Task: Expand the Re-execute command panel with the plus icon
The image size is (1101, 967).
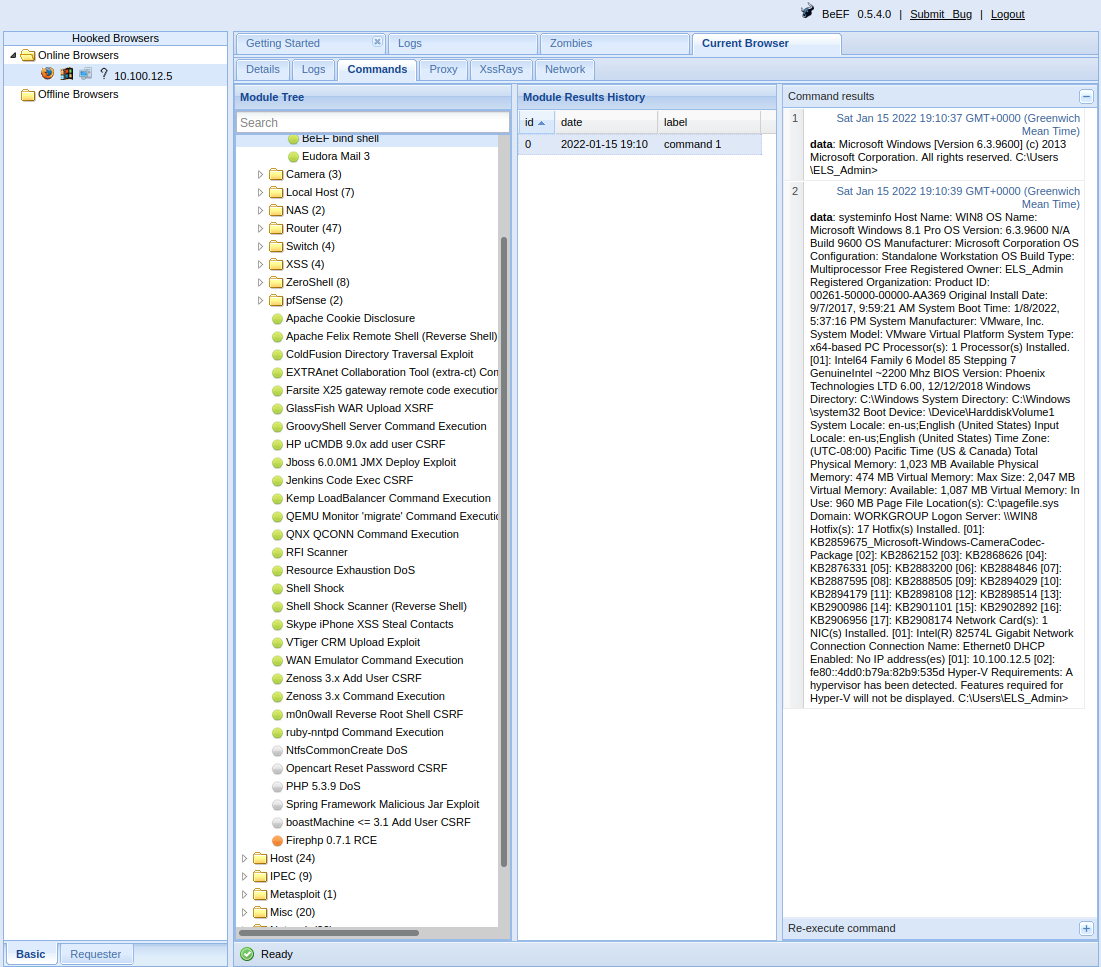Action: pos(1086,928)
